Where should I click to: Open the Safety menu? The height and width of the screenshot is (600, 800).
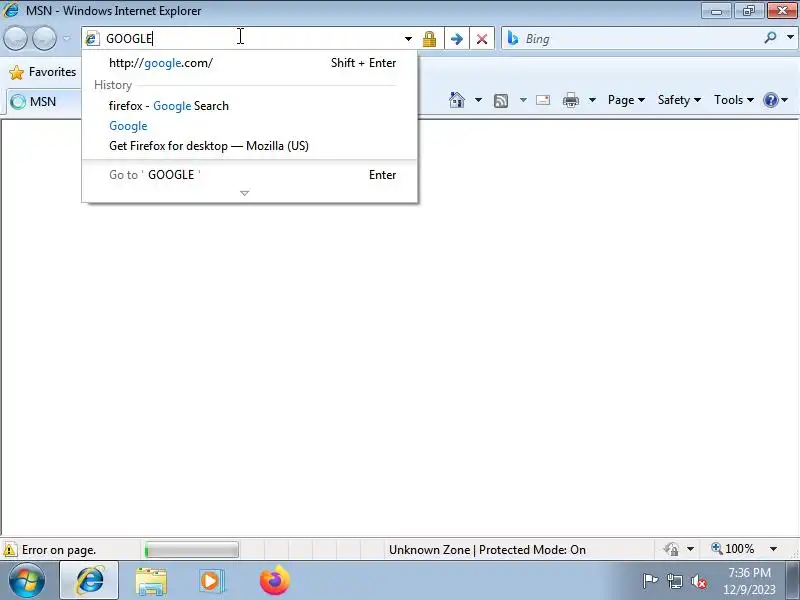(679, 100)
